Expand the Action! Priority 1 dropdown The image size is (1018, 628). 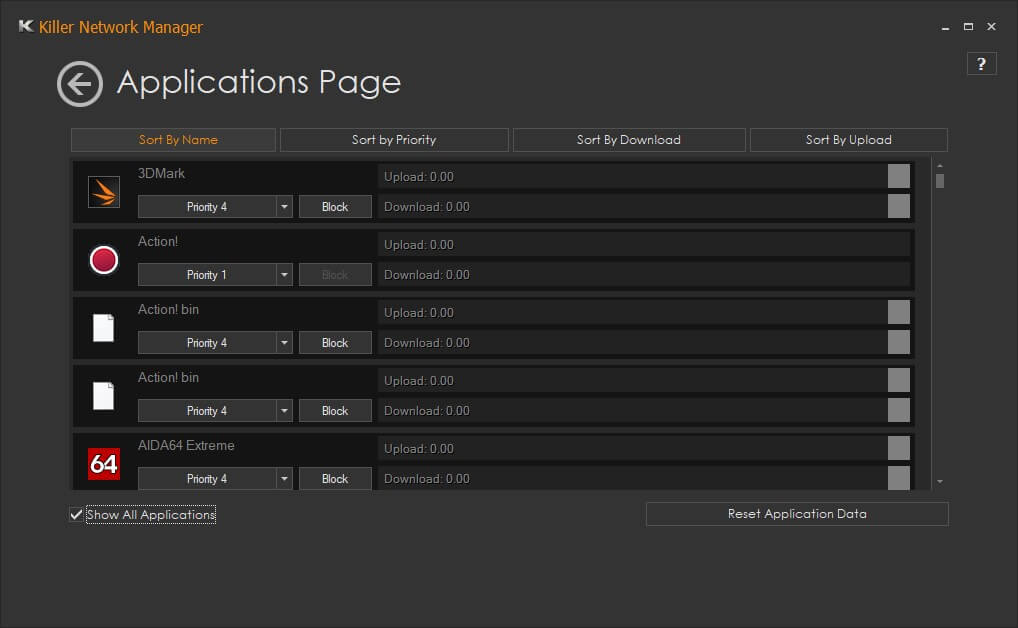[x=284, y=275]
